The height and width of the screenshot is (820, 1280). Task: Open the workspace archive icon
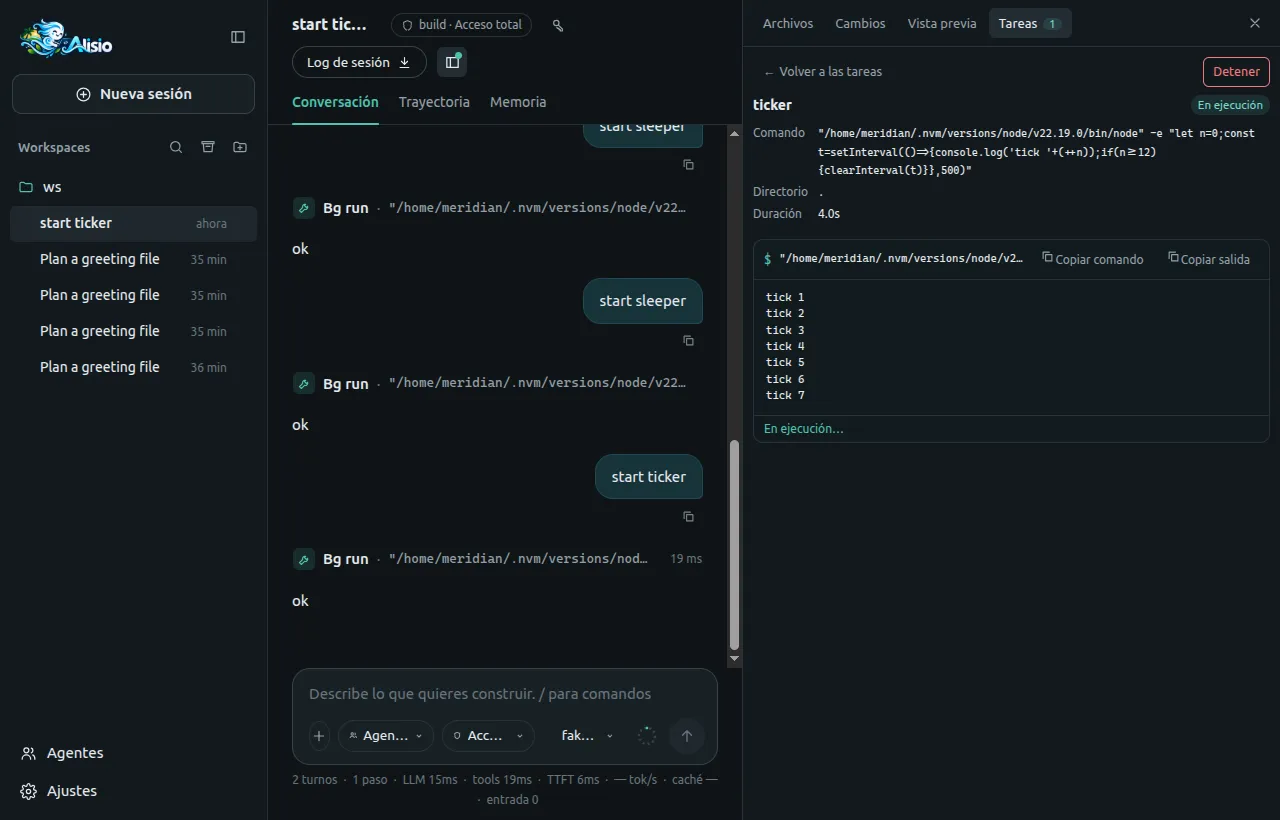208,147
